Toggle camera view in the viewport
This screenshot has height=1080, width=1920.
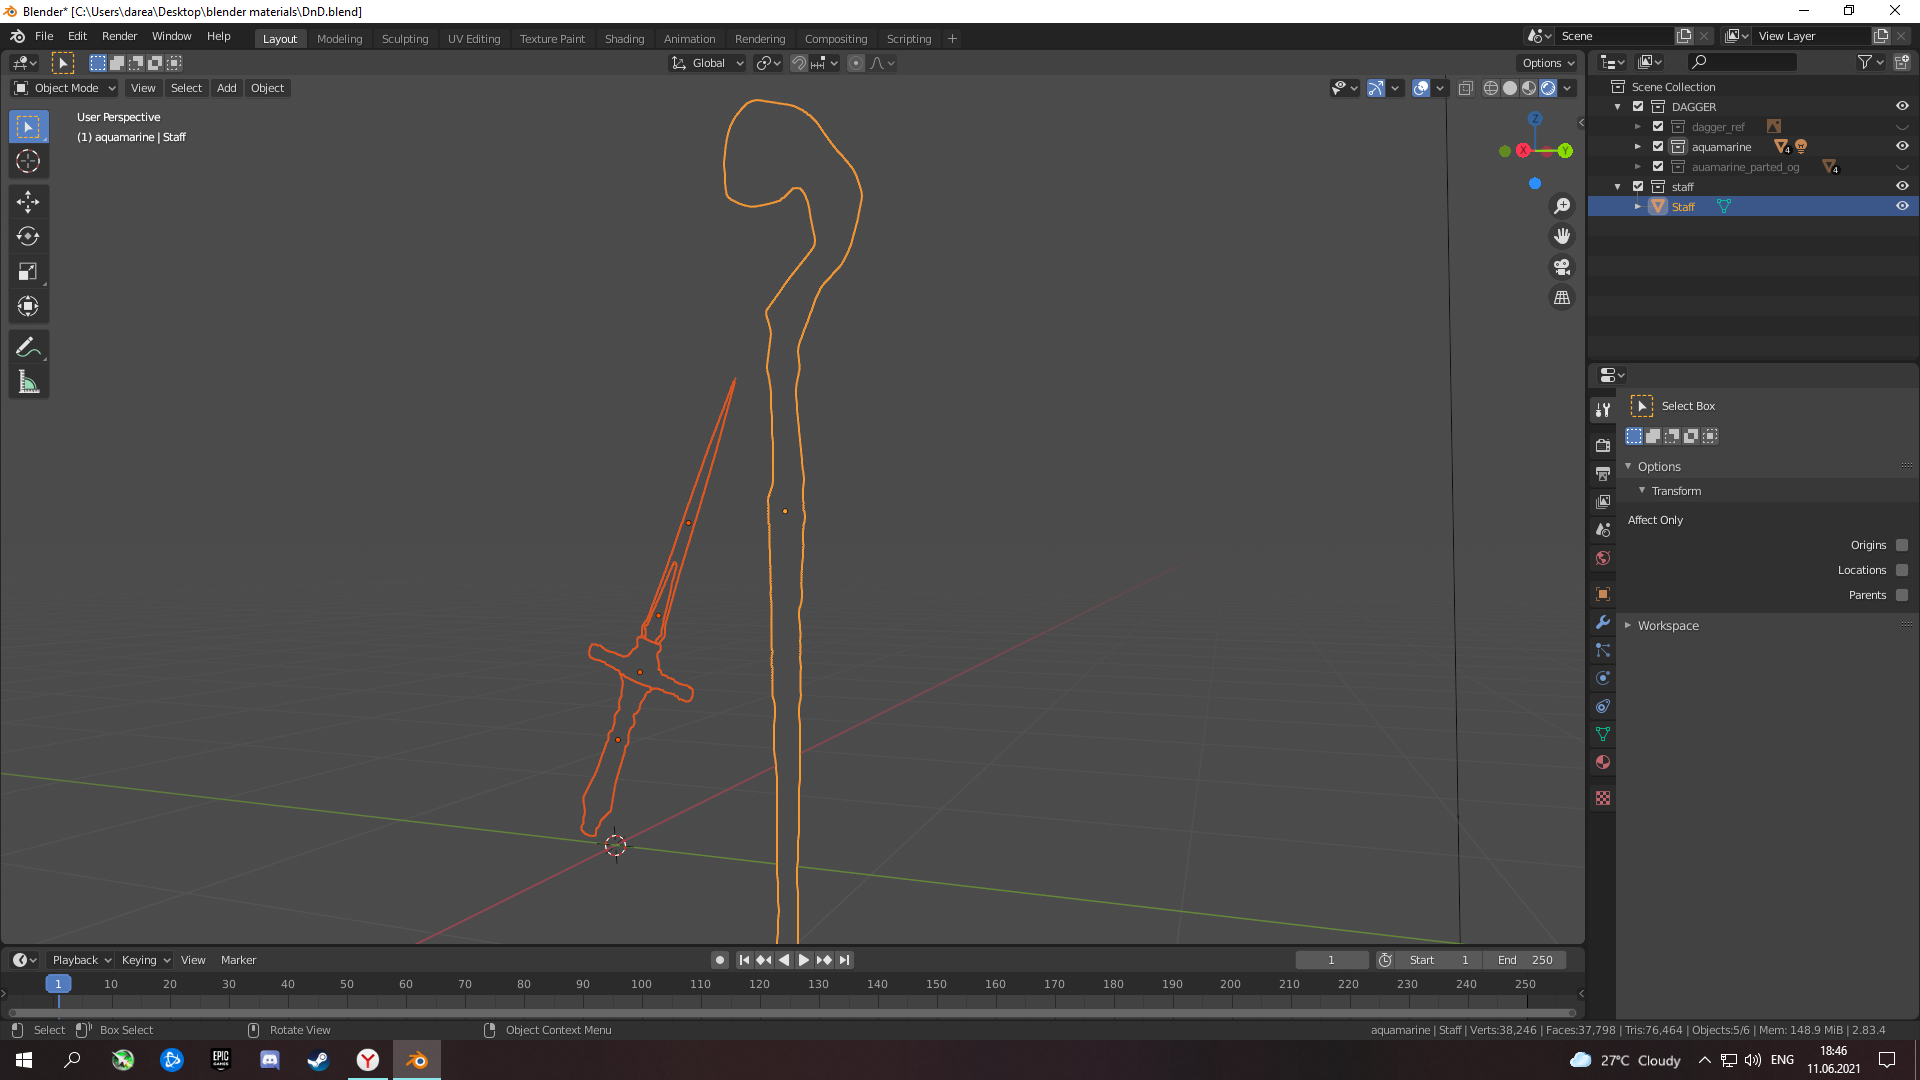click(x=1561, y=267)
